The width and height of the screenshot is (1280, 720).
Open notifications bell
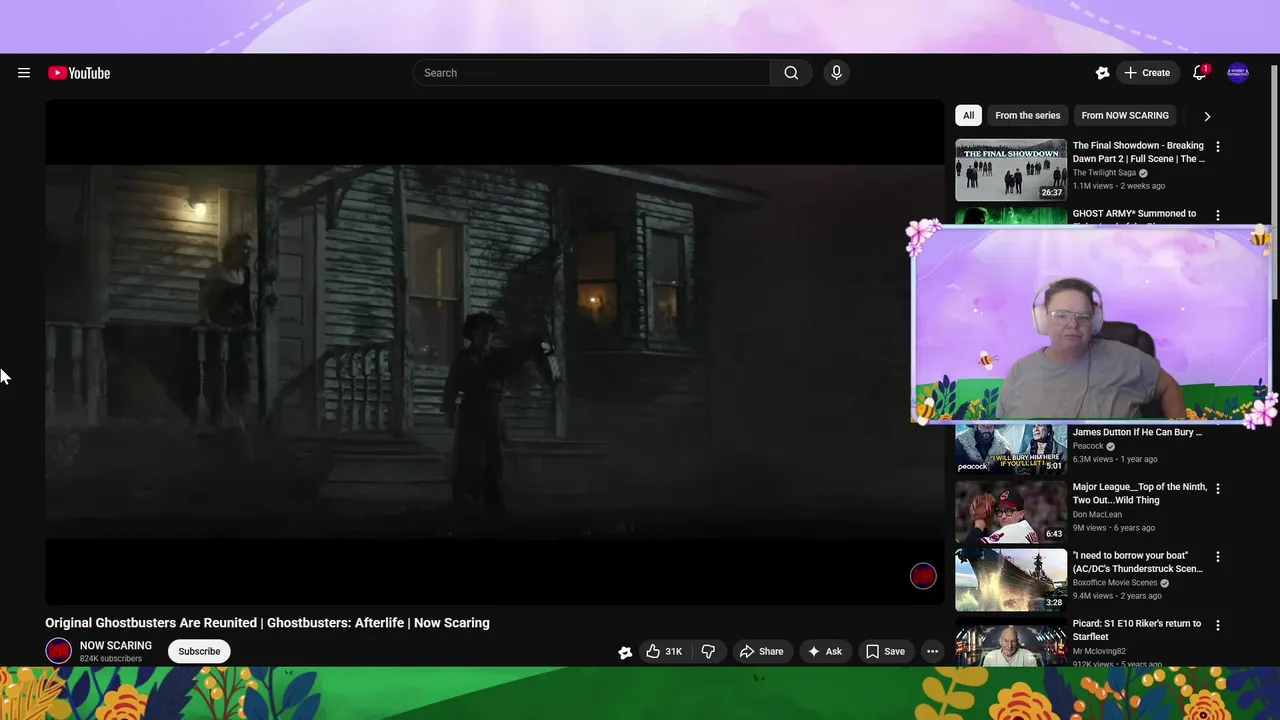[1200, 73]
